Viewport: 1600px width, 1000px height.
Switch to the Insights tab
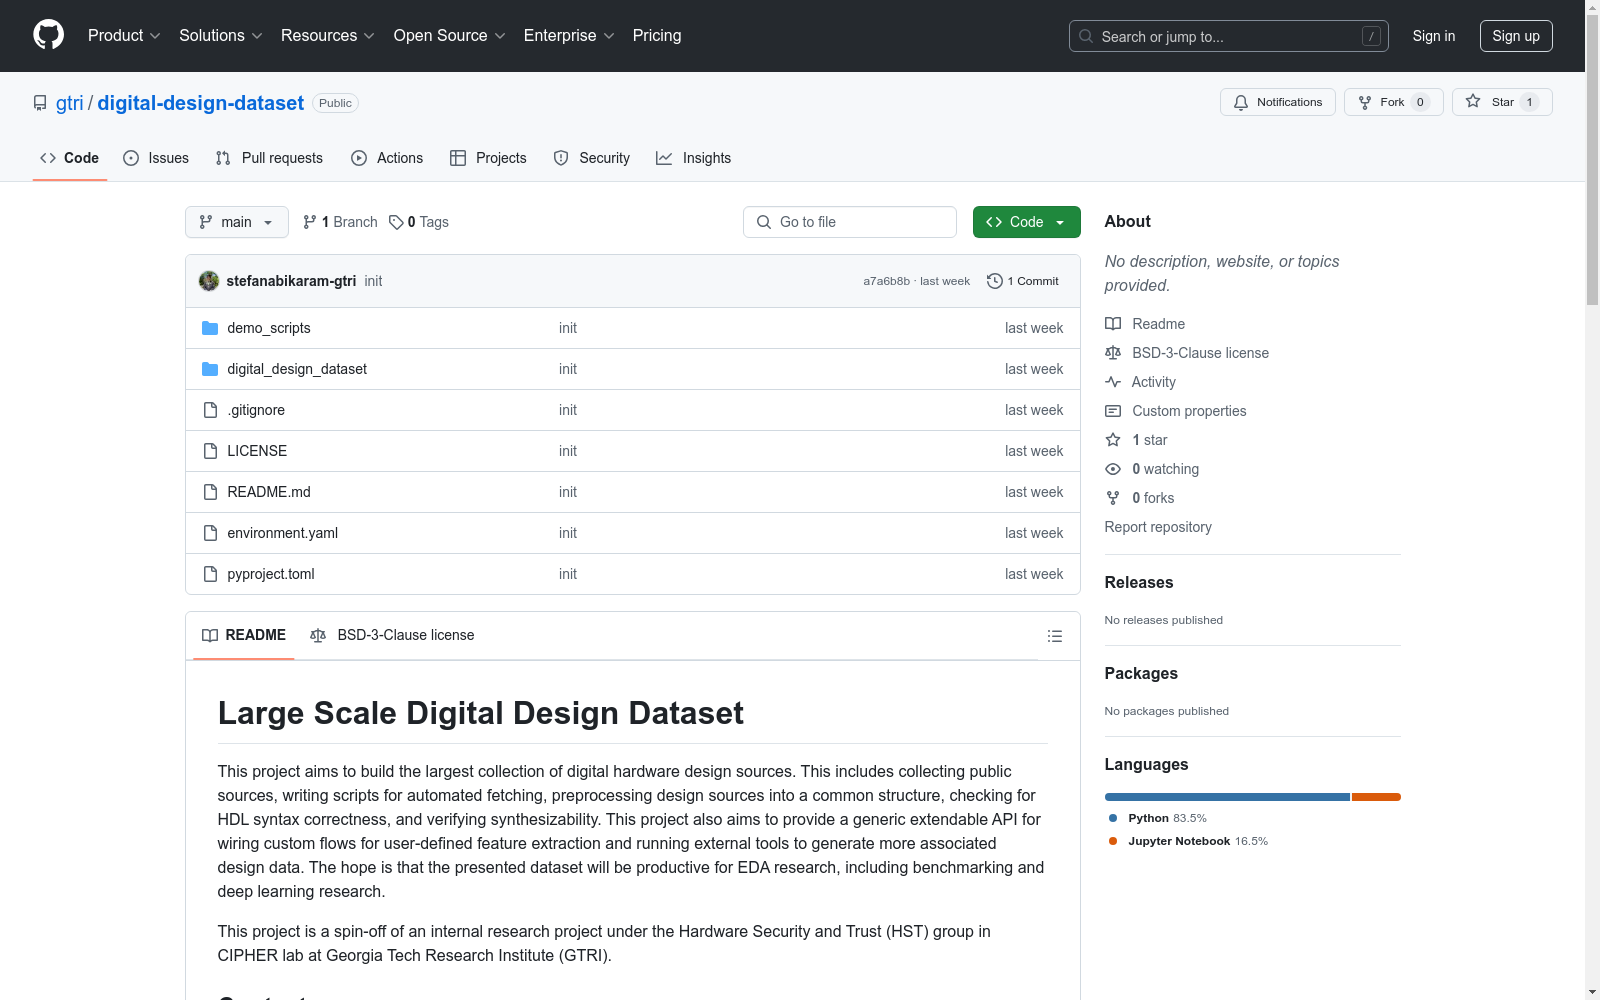(694, 158)
